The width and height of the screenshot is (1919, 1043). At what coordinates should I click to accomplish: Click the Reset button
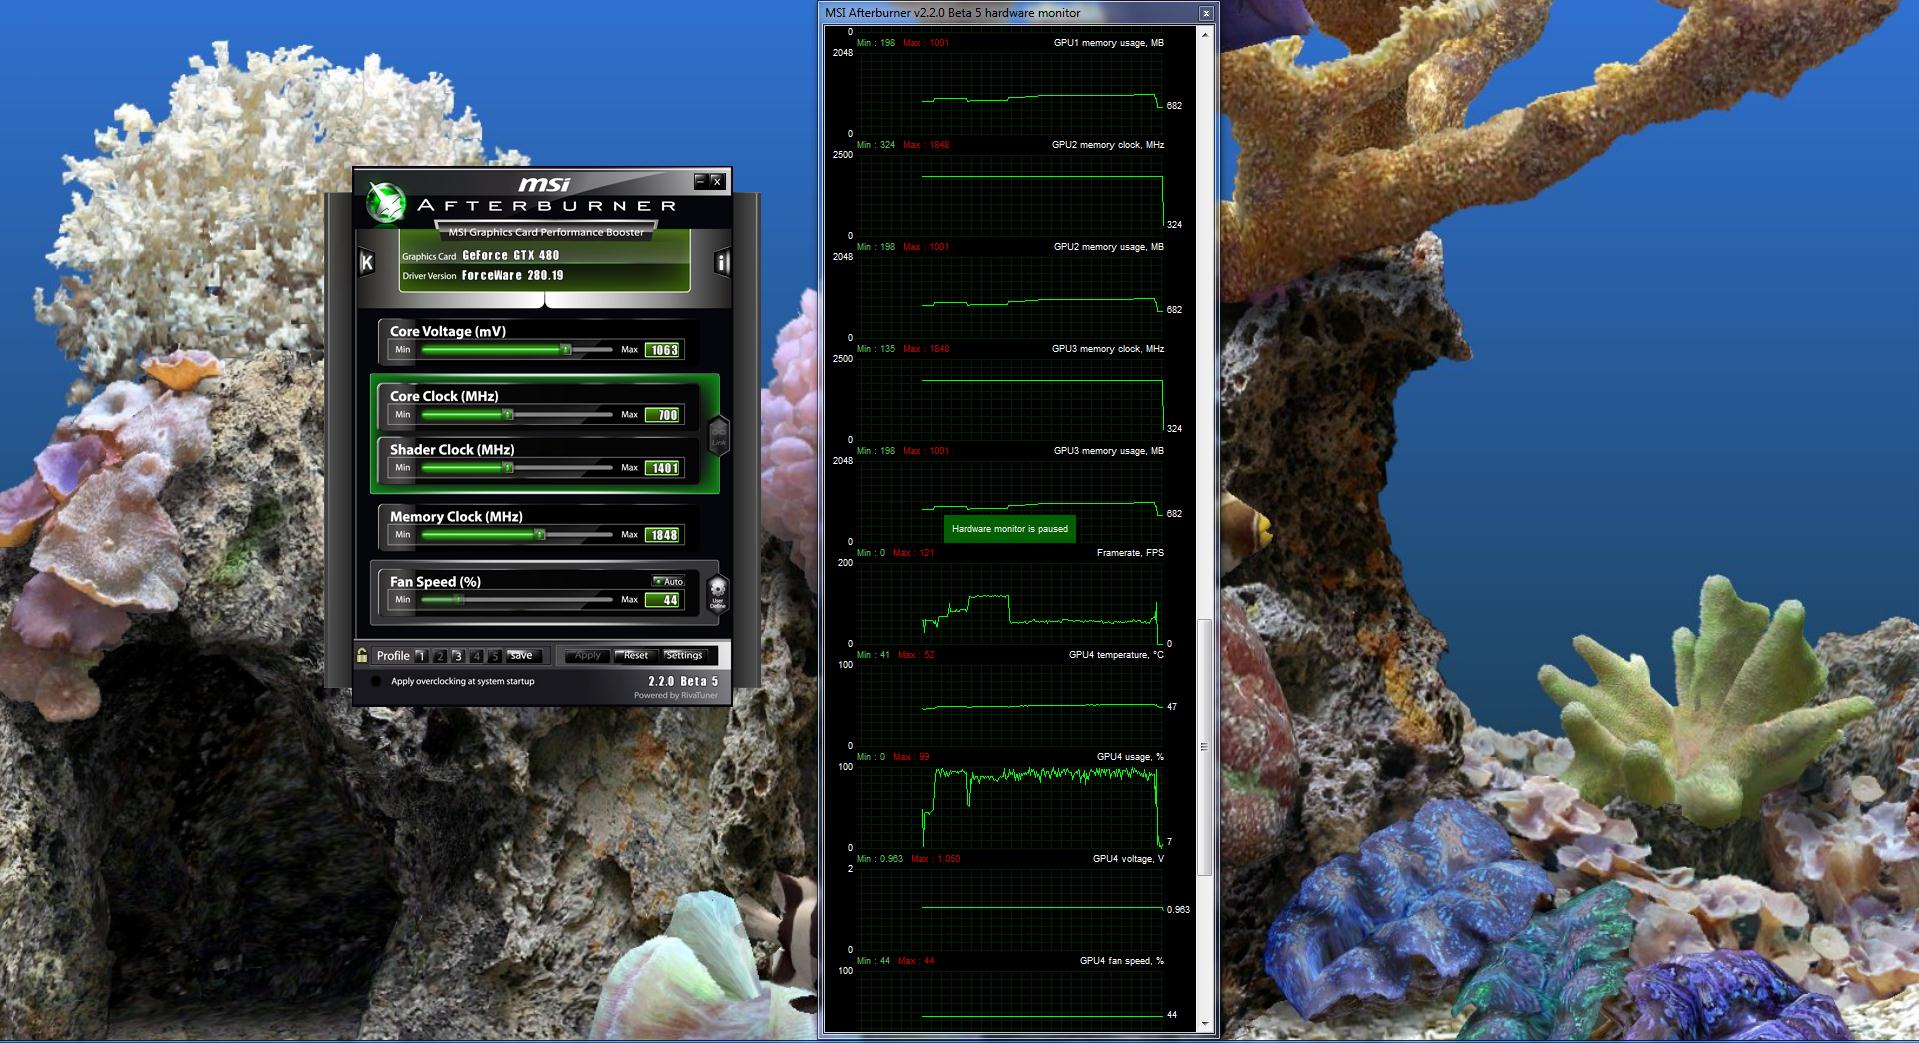(x=635, y=656)
